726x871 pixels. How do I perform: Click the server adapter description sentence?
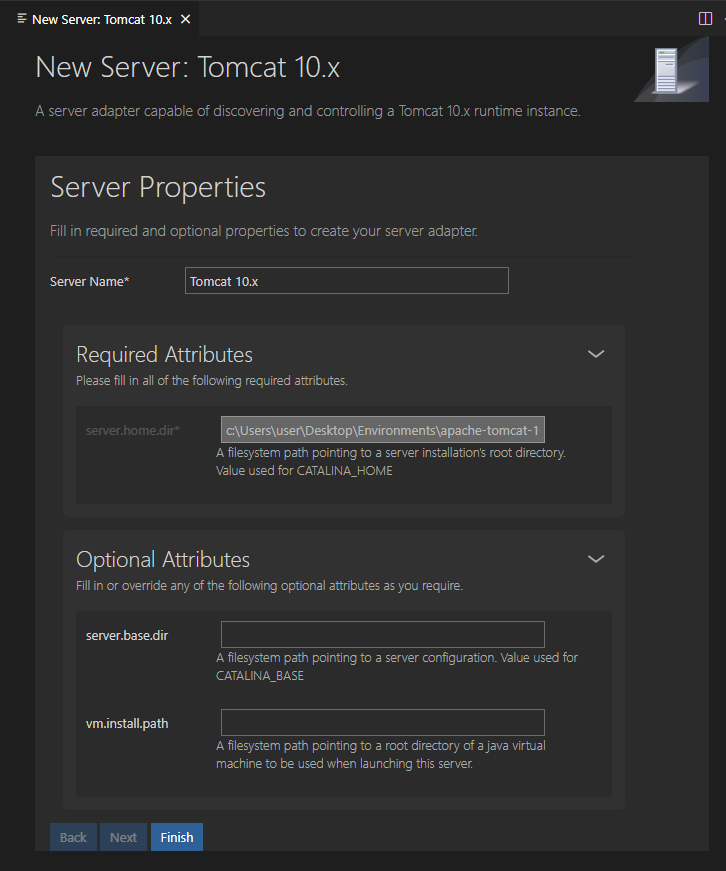pos(308,111)
